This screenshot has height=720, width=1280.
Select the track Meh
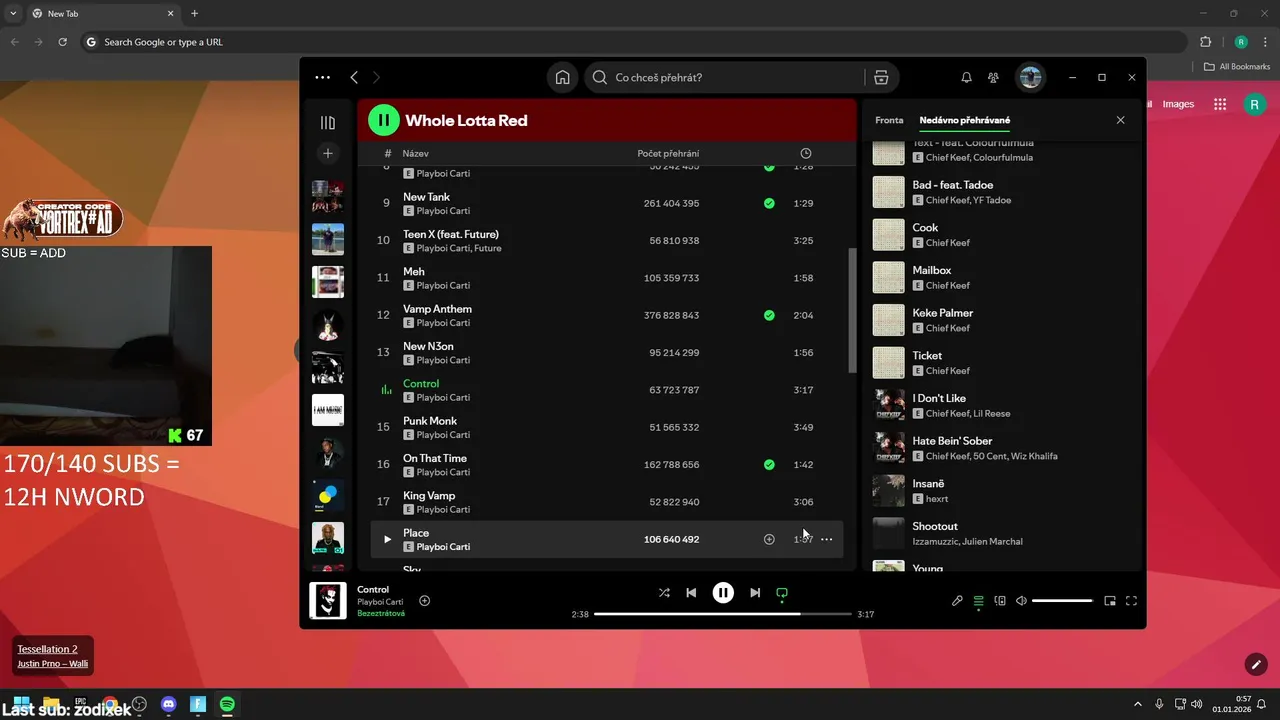[x=607, y=278]
